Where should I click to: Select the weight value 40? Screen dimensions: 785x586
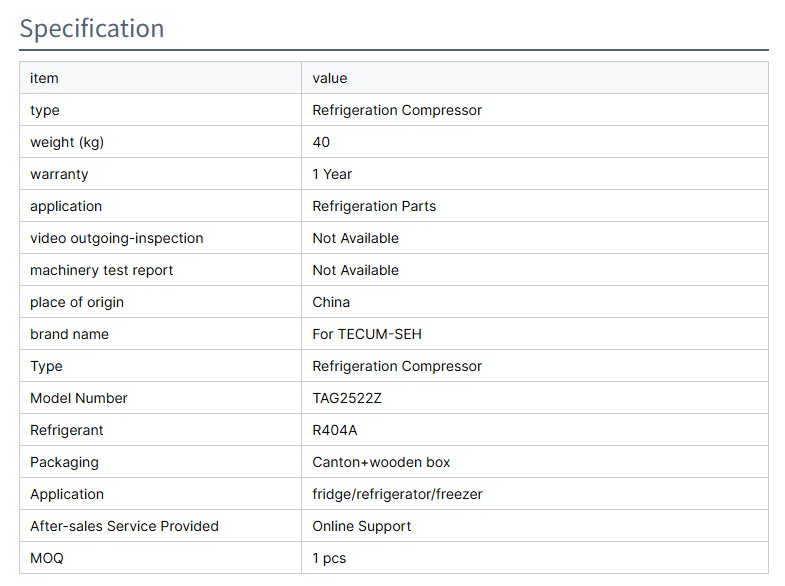click(321, 142)
